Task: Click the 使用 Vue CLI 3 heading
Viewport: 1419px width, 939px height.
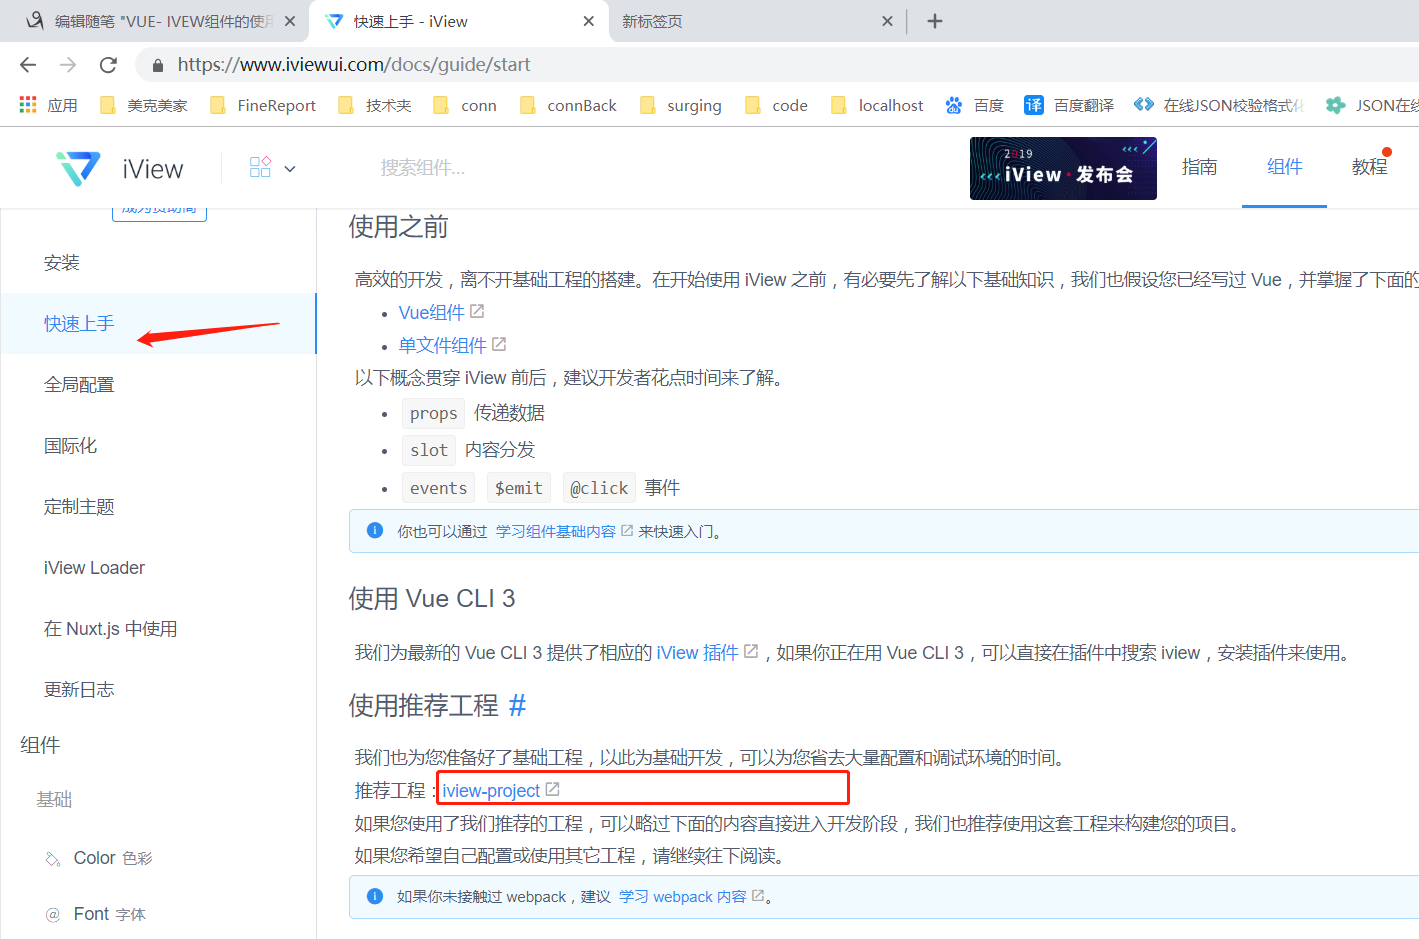Action: click(432, 598)
